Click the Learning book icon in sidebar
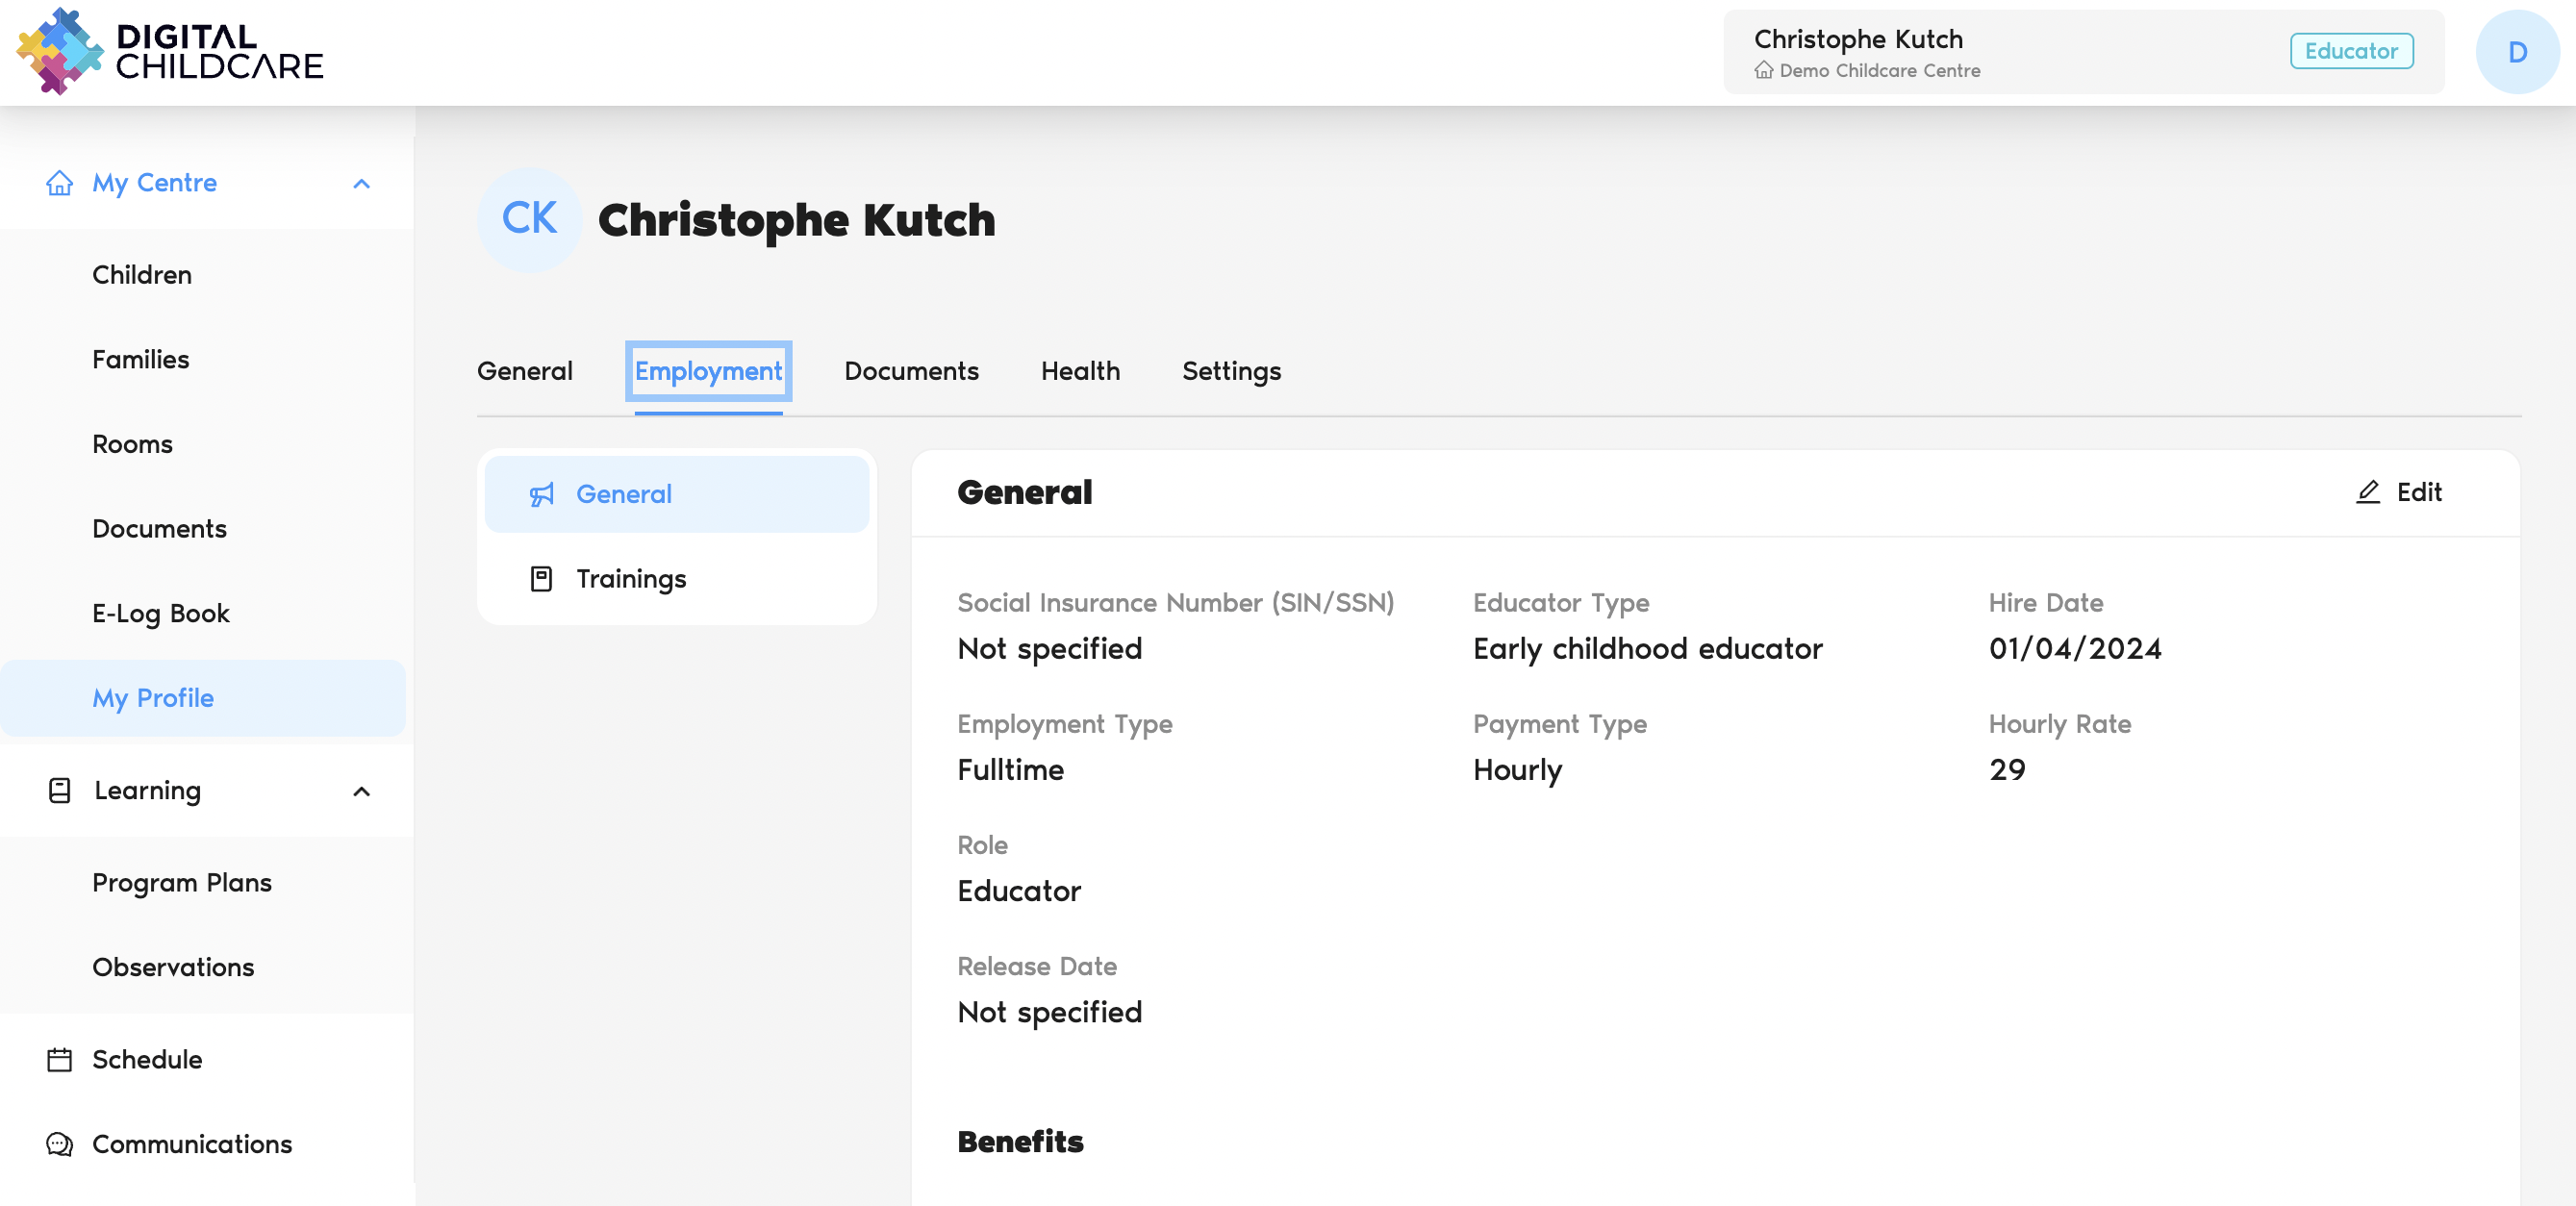The width and height of the screenshot is (2576, 1206). [x=59, y=791]
